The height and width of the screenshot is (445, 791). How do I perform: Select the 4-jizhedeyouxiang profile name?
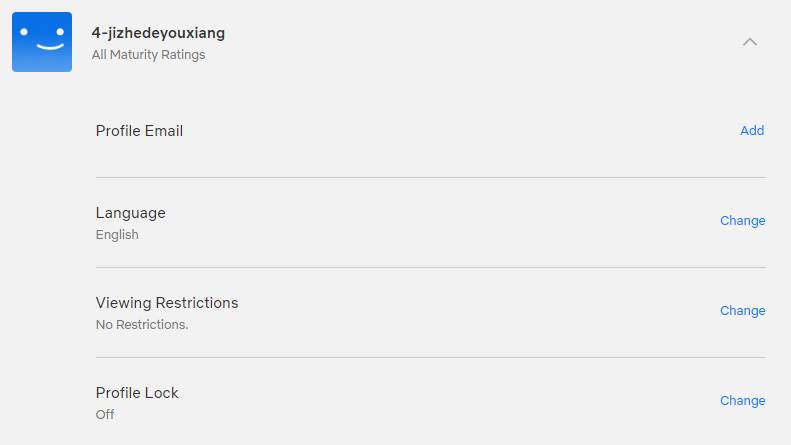tap(158, 33)
